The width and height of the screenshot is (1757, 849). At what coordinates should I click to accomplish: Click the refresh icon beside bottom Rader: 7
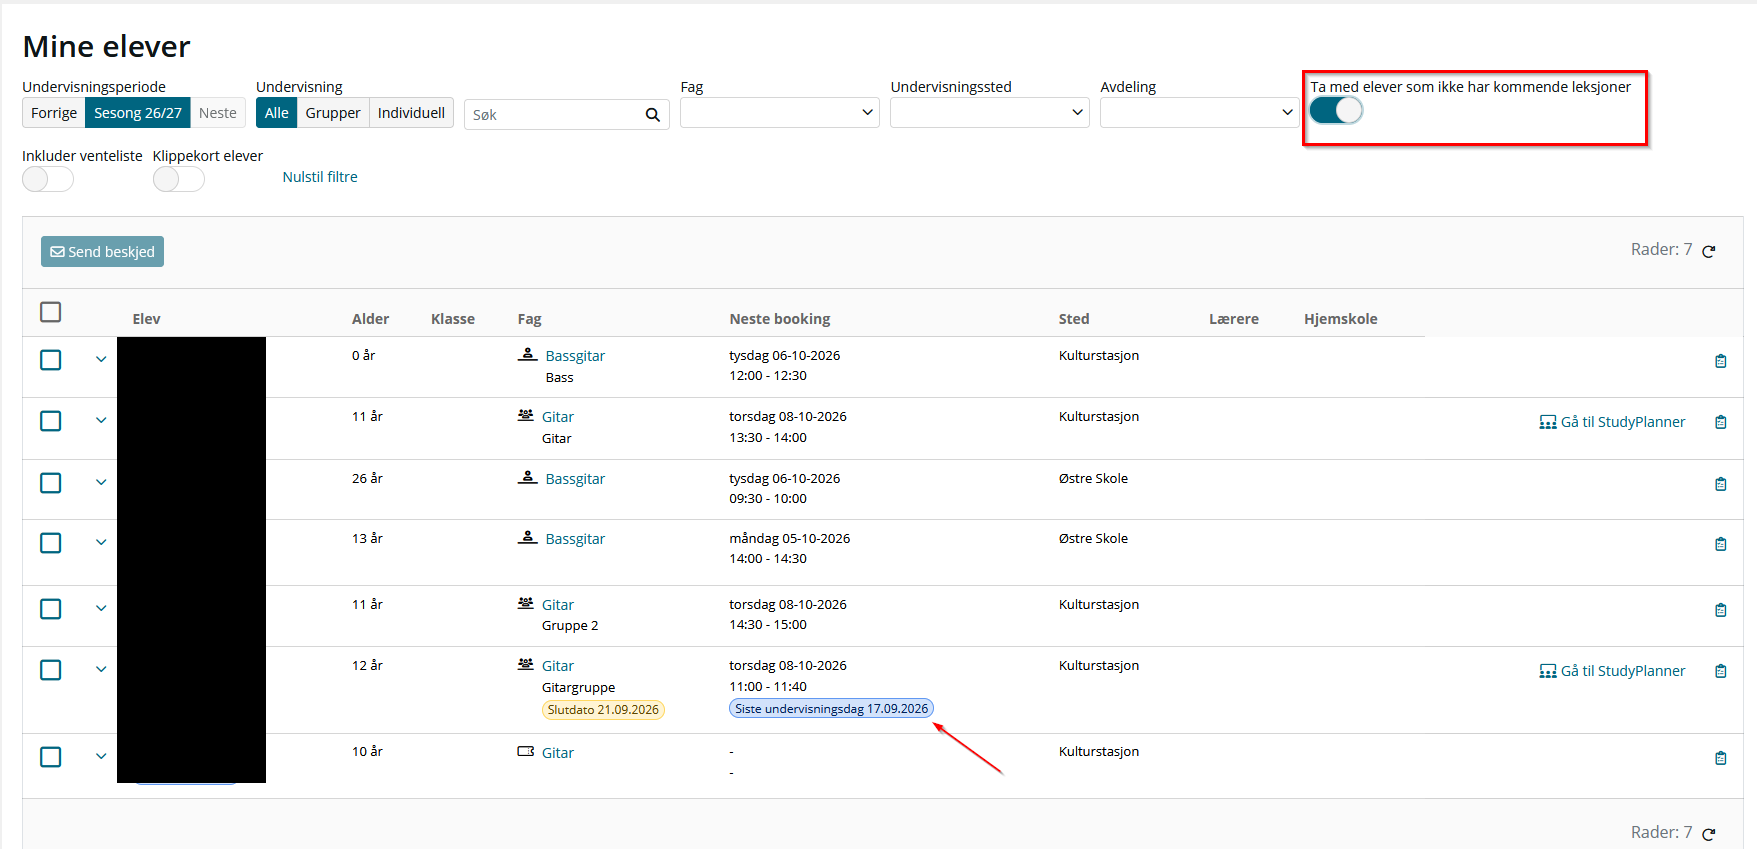click(x=1709, y=834)
